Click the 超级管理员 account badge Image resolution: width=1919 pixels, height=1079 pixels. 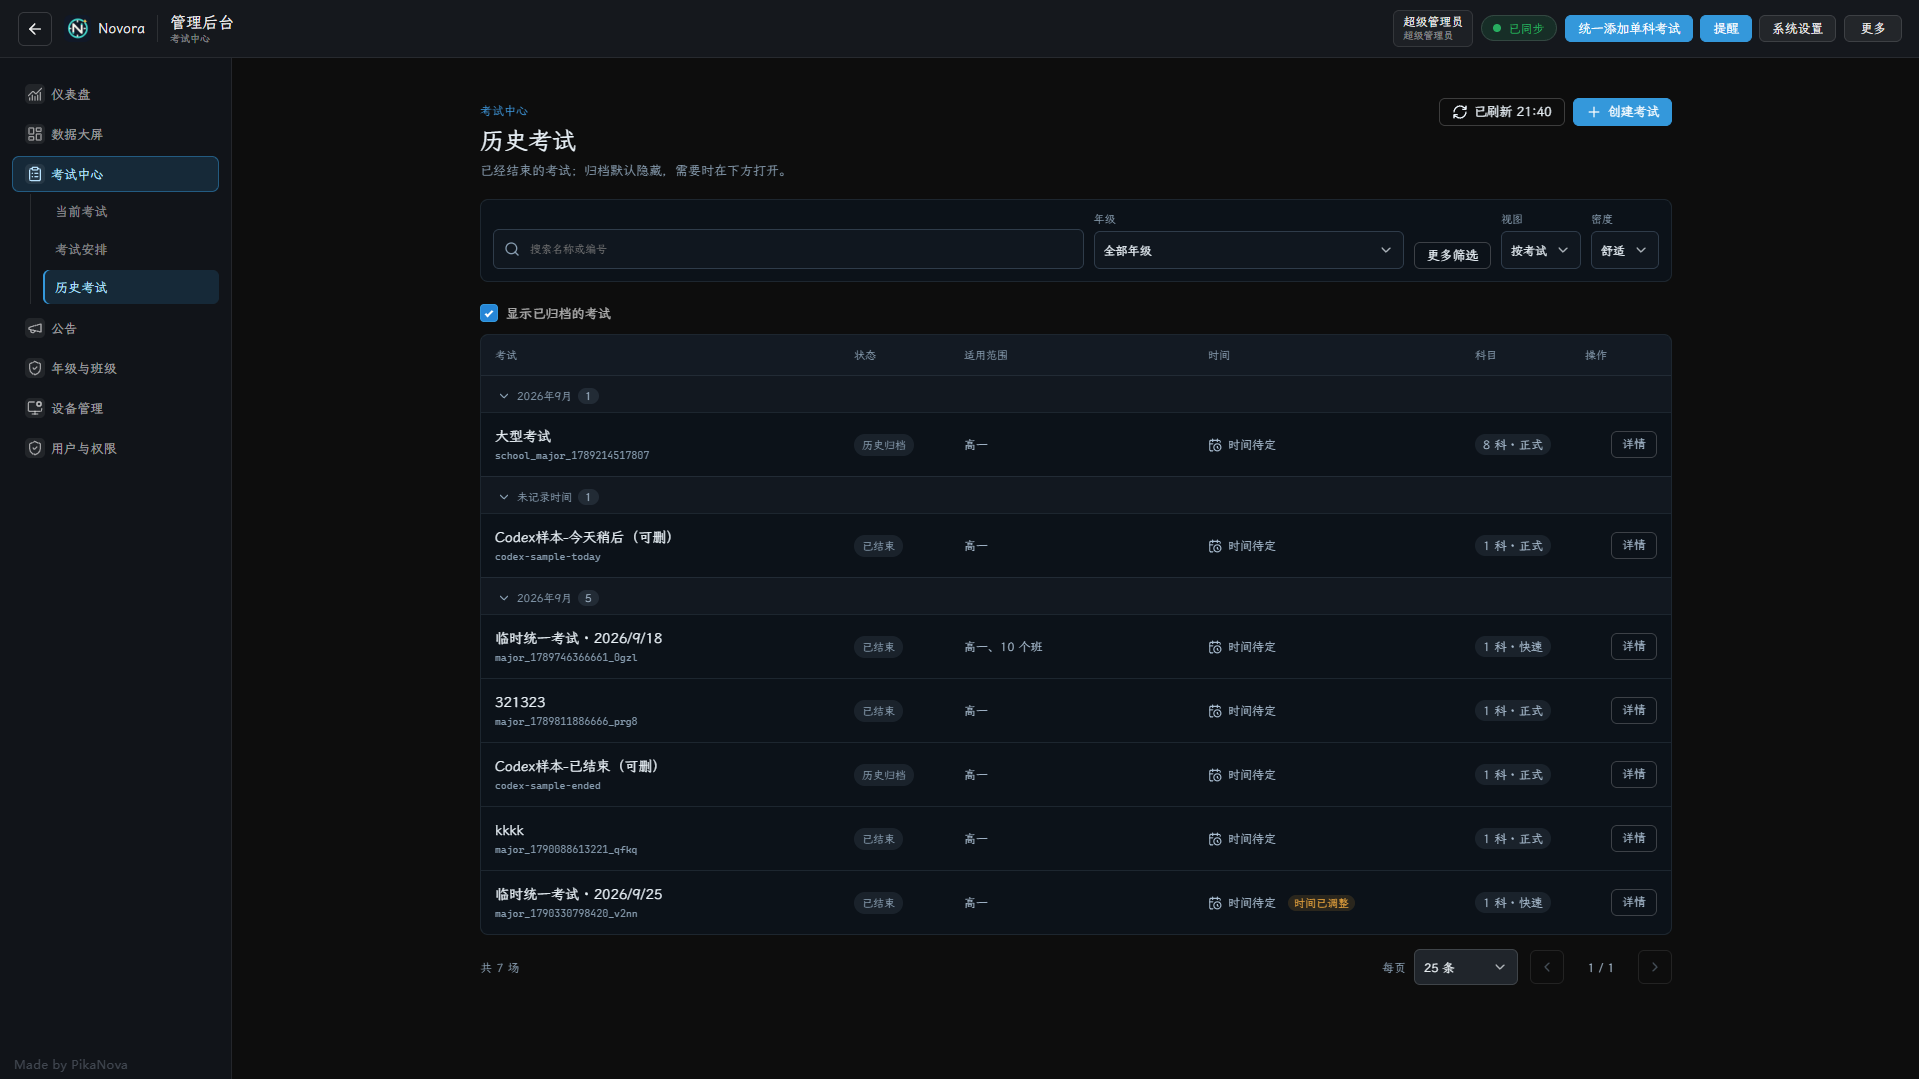pos(1432,28)
